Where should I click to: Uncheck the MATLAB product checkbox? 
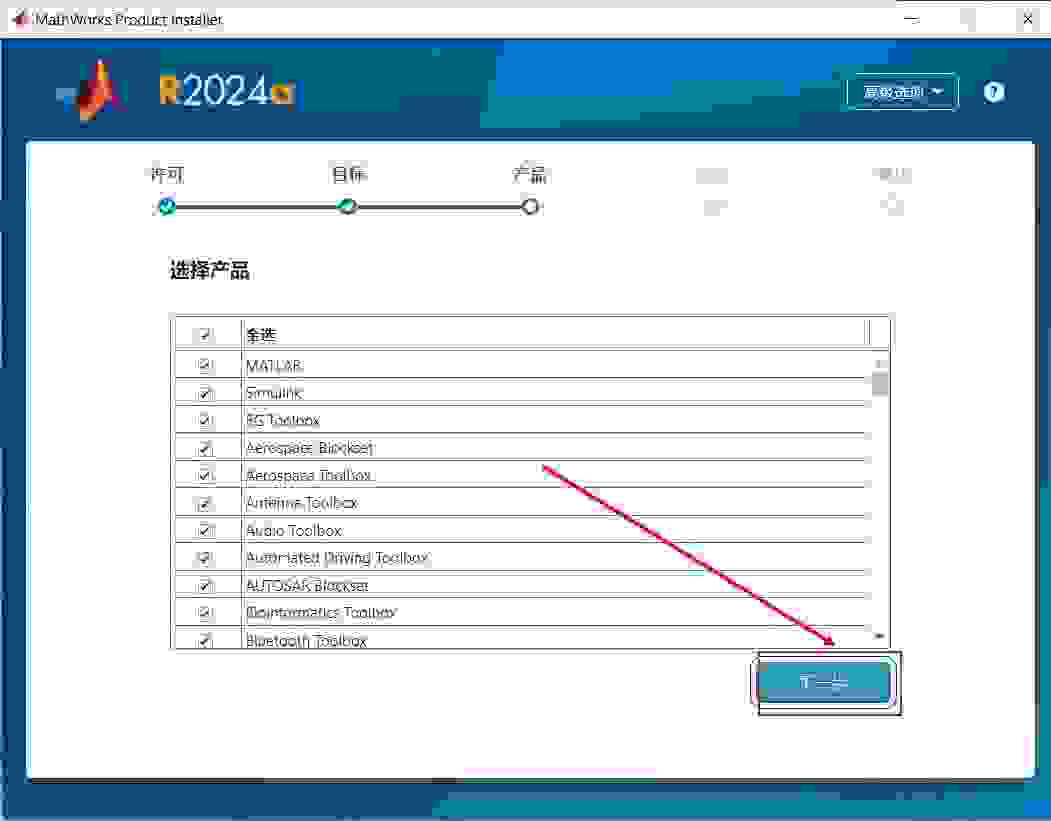(x=205, y=365)
